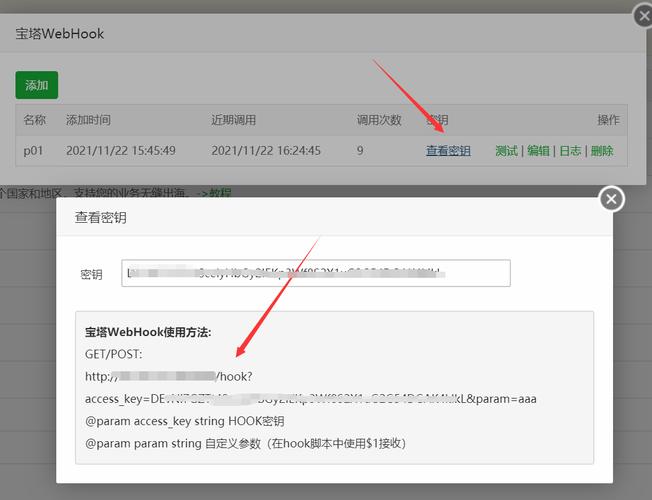
Task: Click the call count value 9
Action: tap(360, 151)
